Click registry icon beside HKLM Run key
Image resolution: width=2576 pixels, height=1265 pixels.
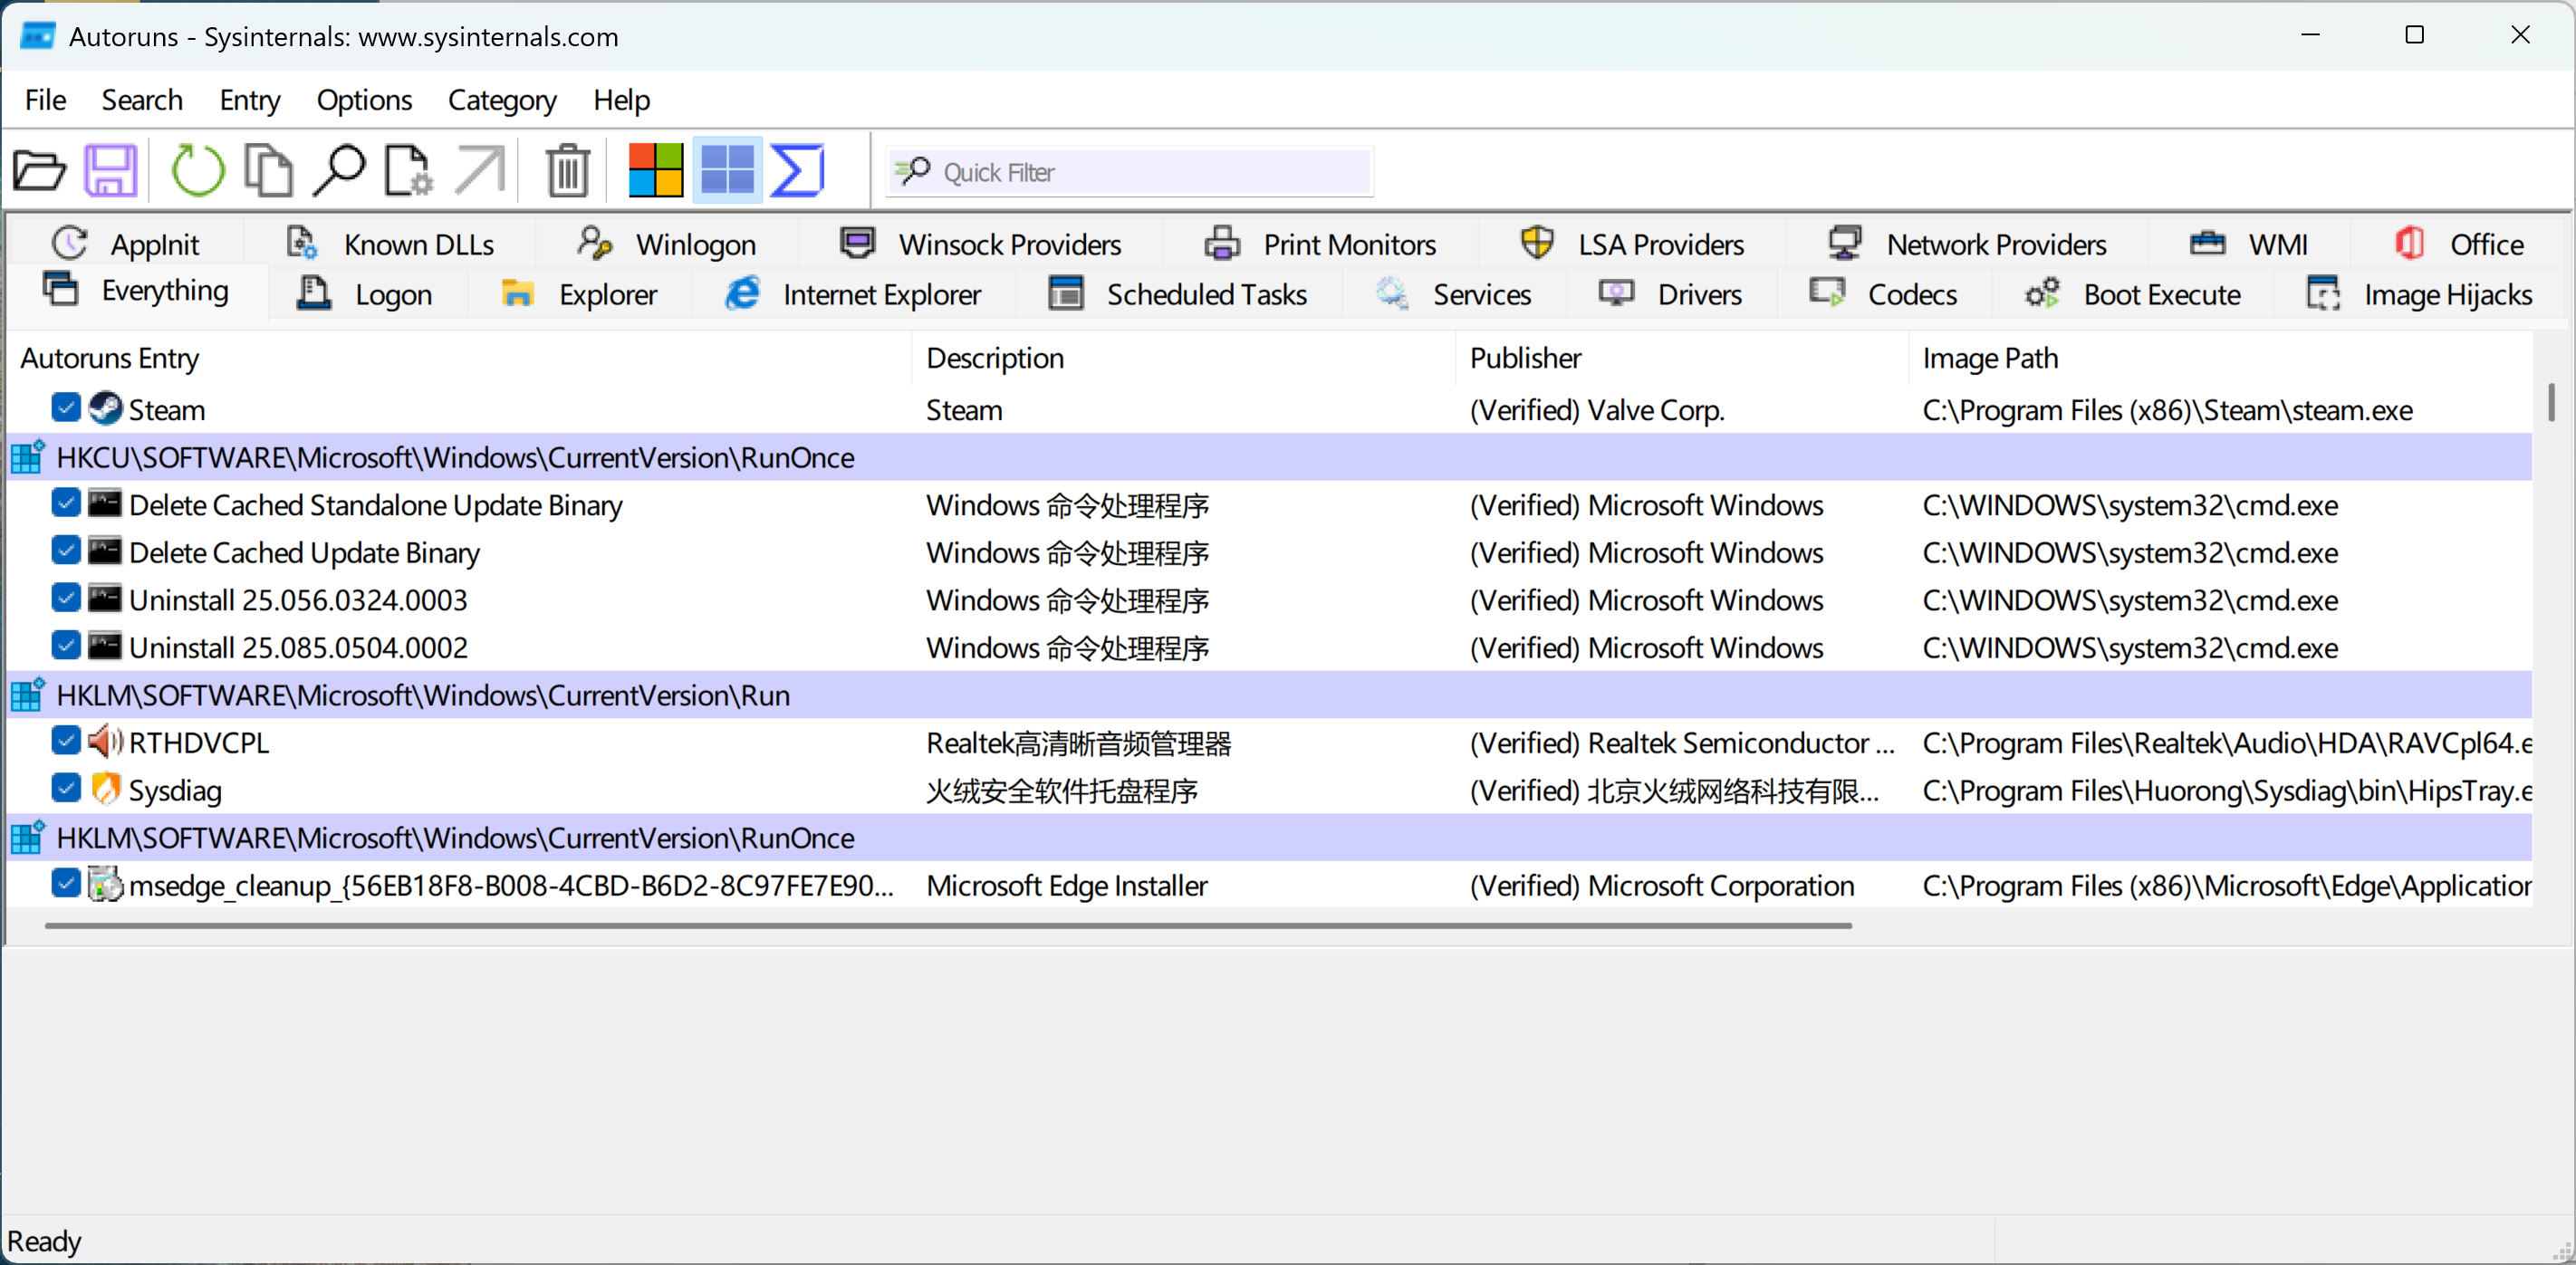point(28,695)
